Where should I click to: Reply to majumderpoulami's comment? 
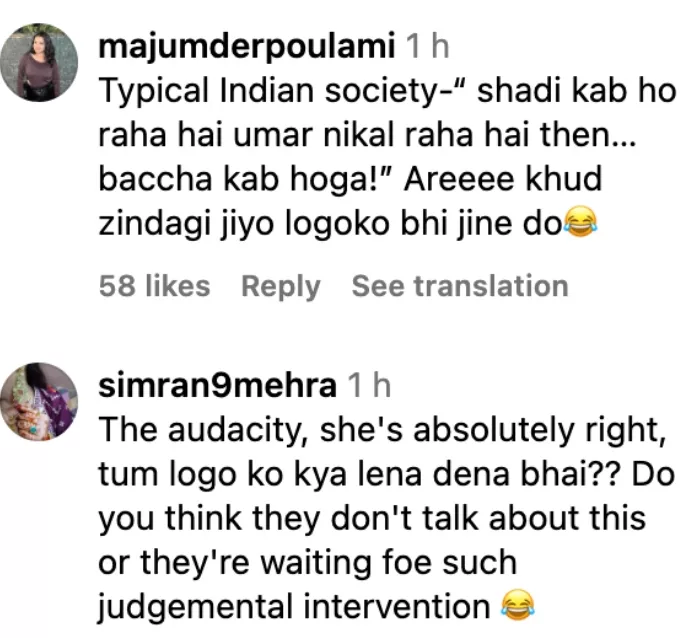(x=280, y=286)
